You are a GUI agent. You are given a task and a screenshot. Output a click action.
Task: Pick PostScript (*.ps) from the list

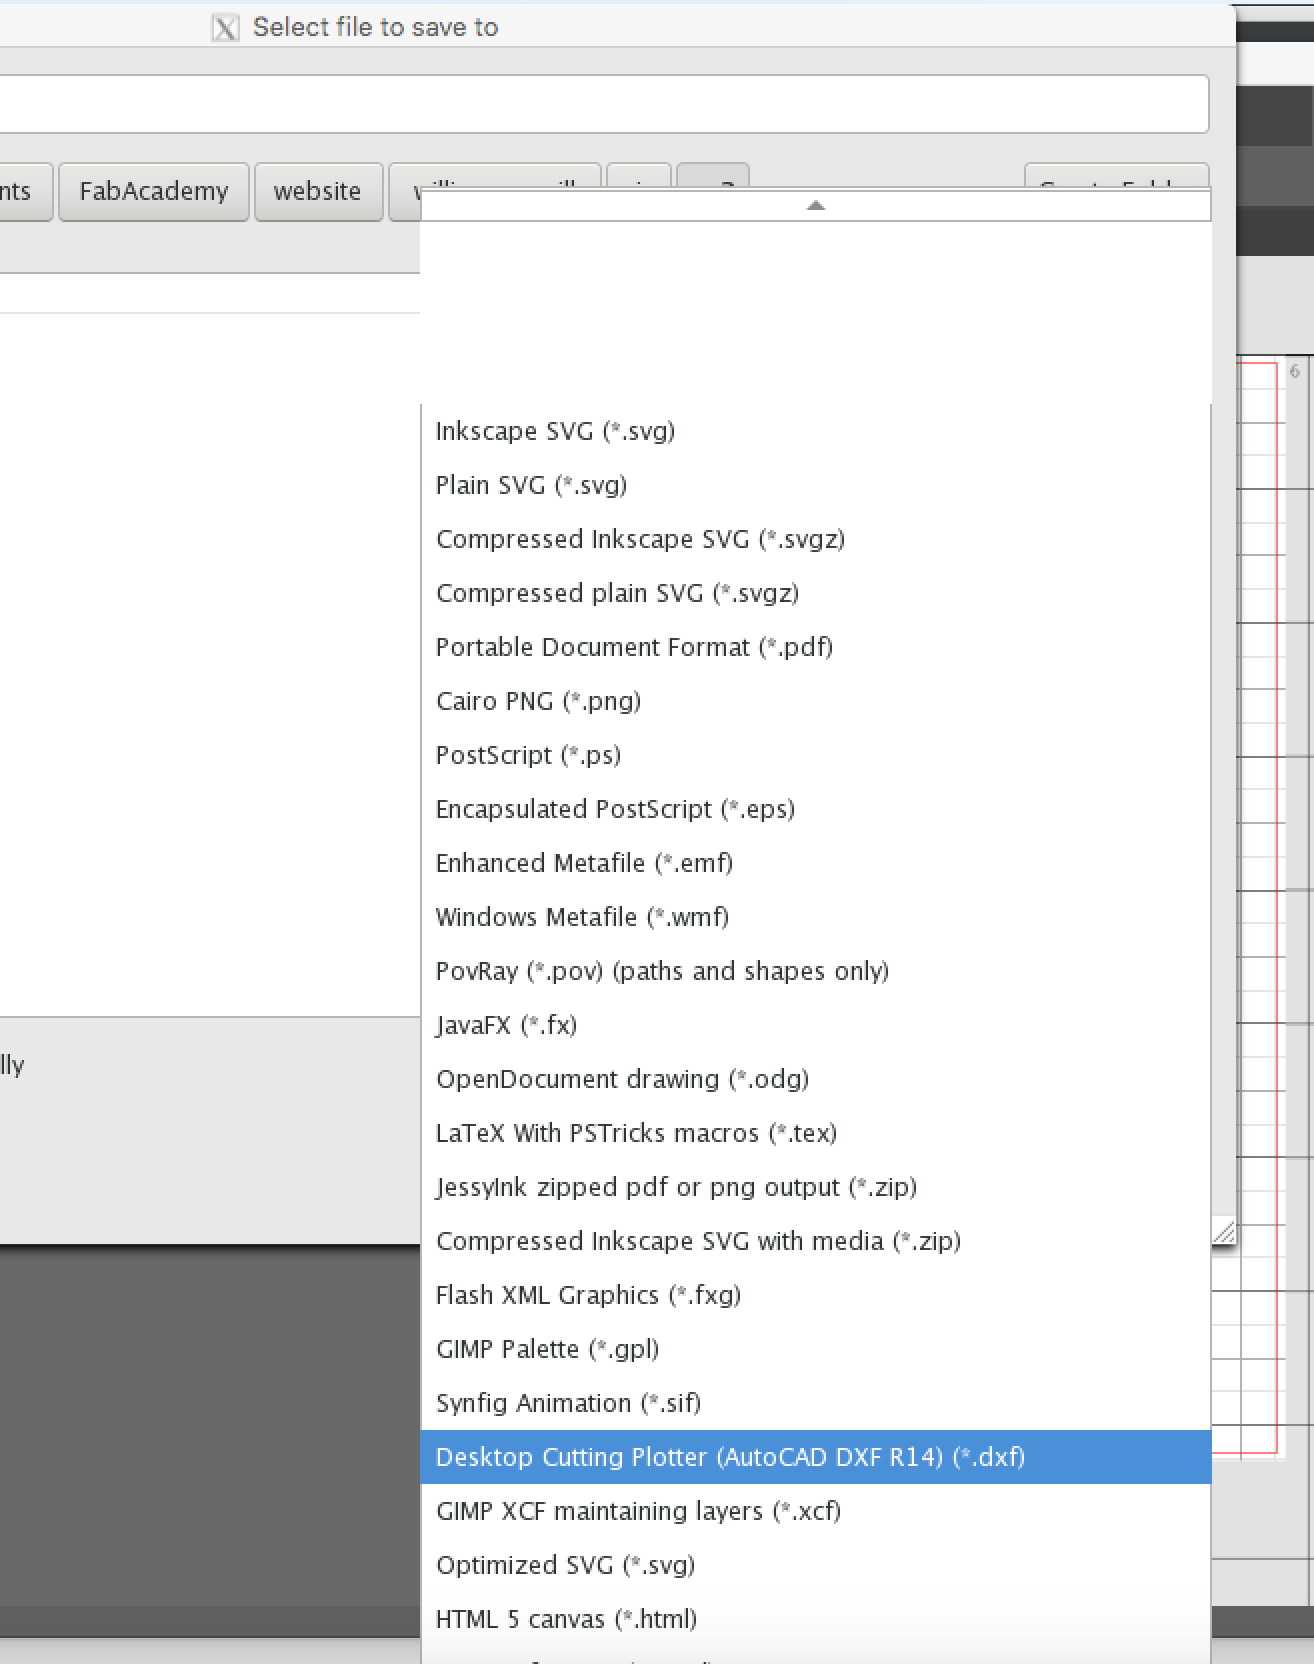815,755
